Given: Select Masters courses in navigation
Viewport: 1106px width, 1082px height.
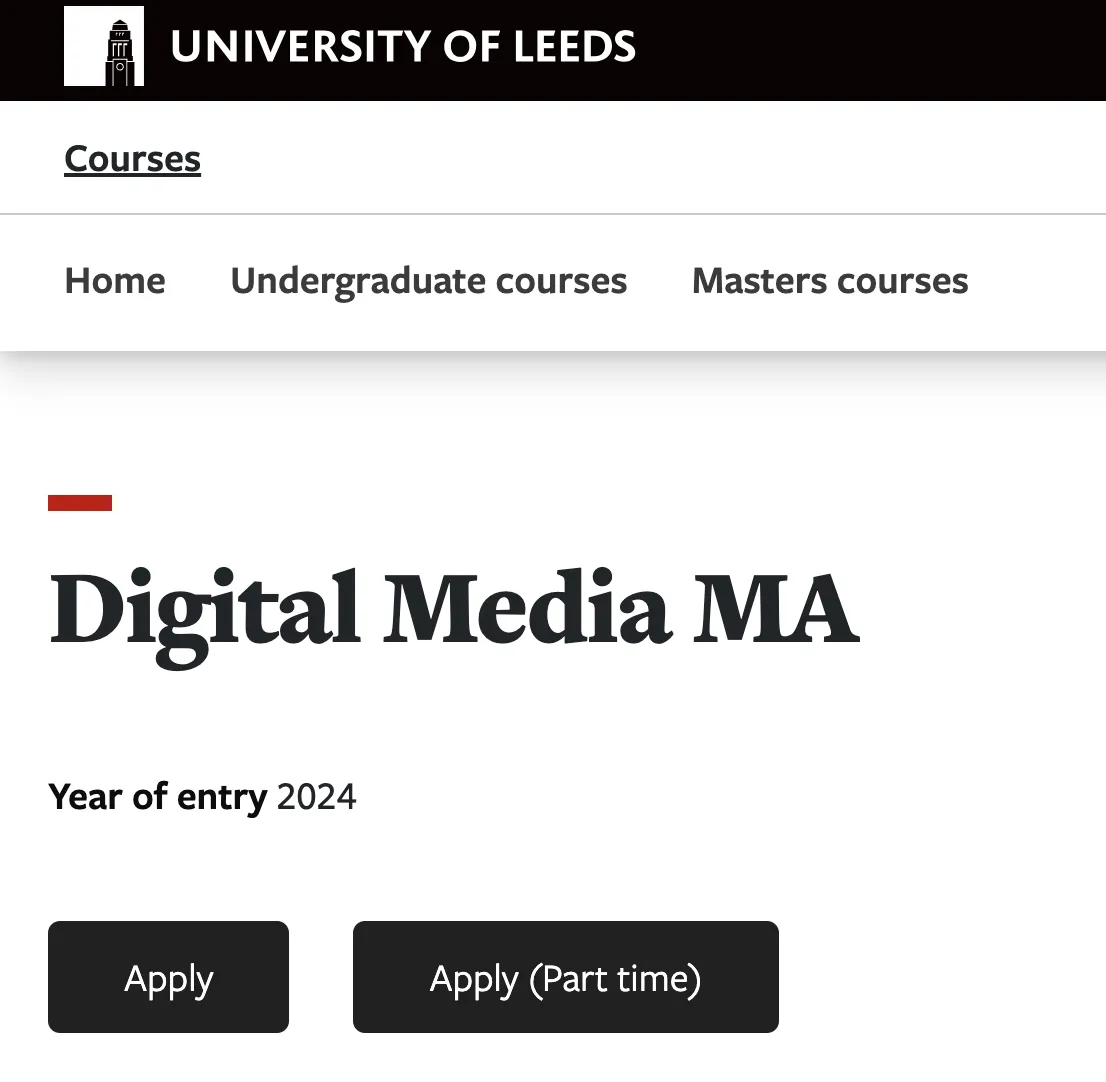Looking at the screenshot, I should [830, 281].
